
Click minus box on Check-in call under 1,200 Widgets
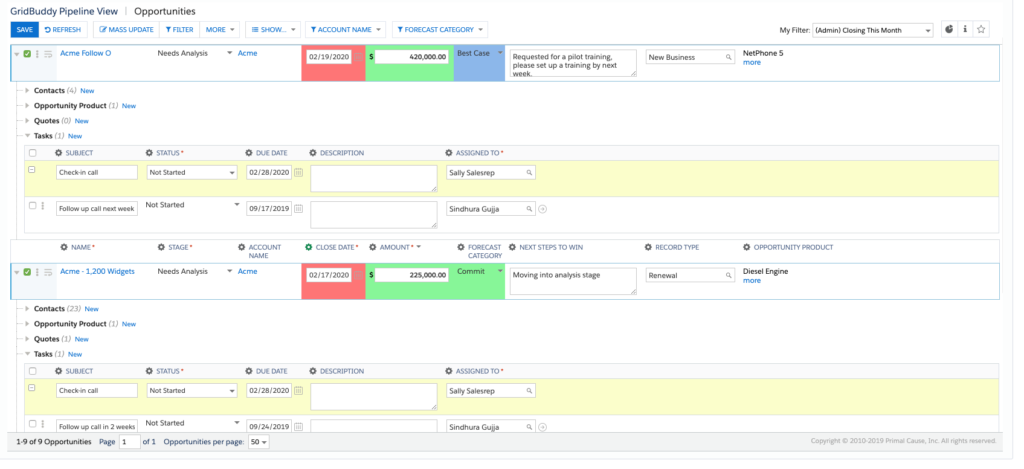[32, 388]
